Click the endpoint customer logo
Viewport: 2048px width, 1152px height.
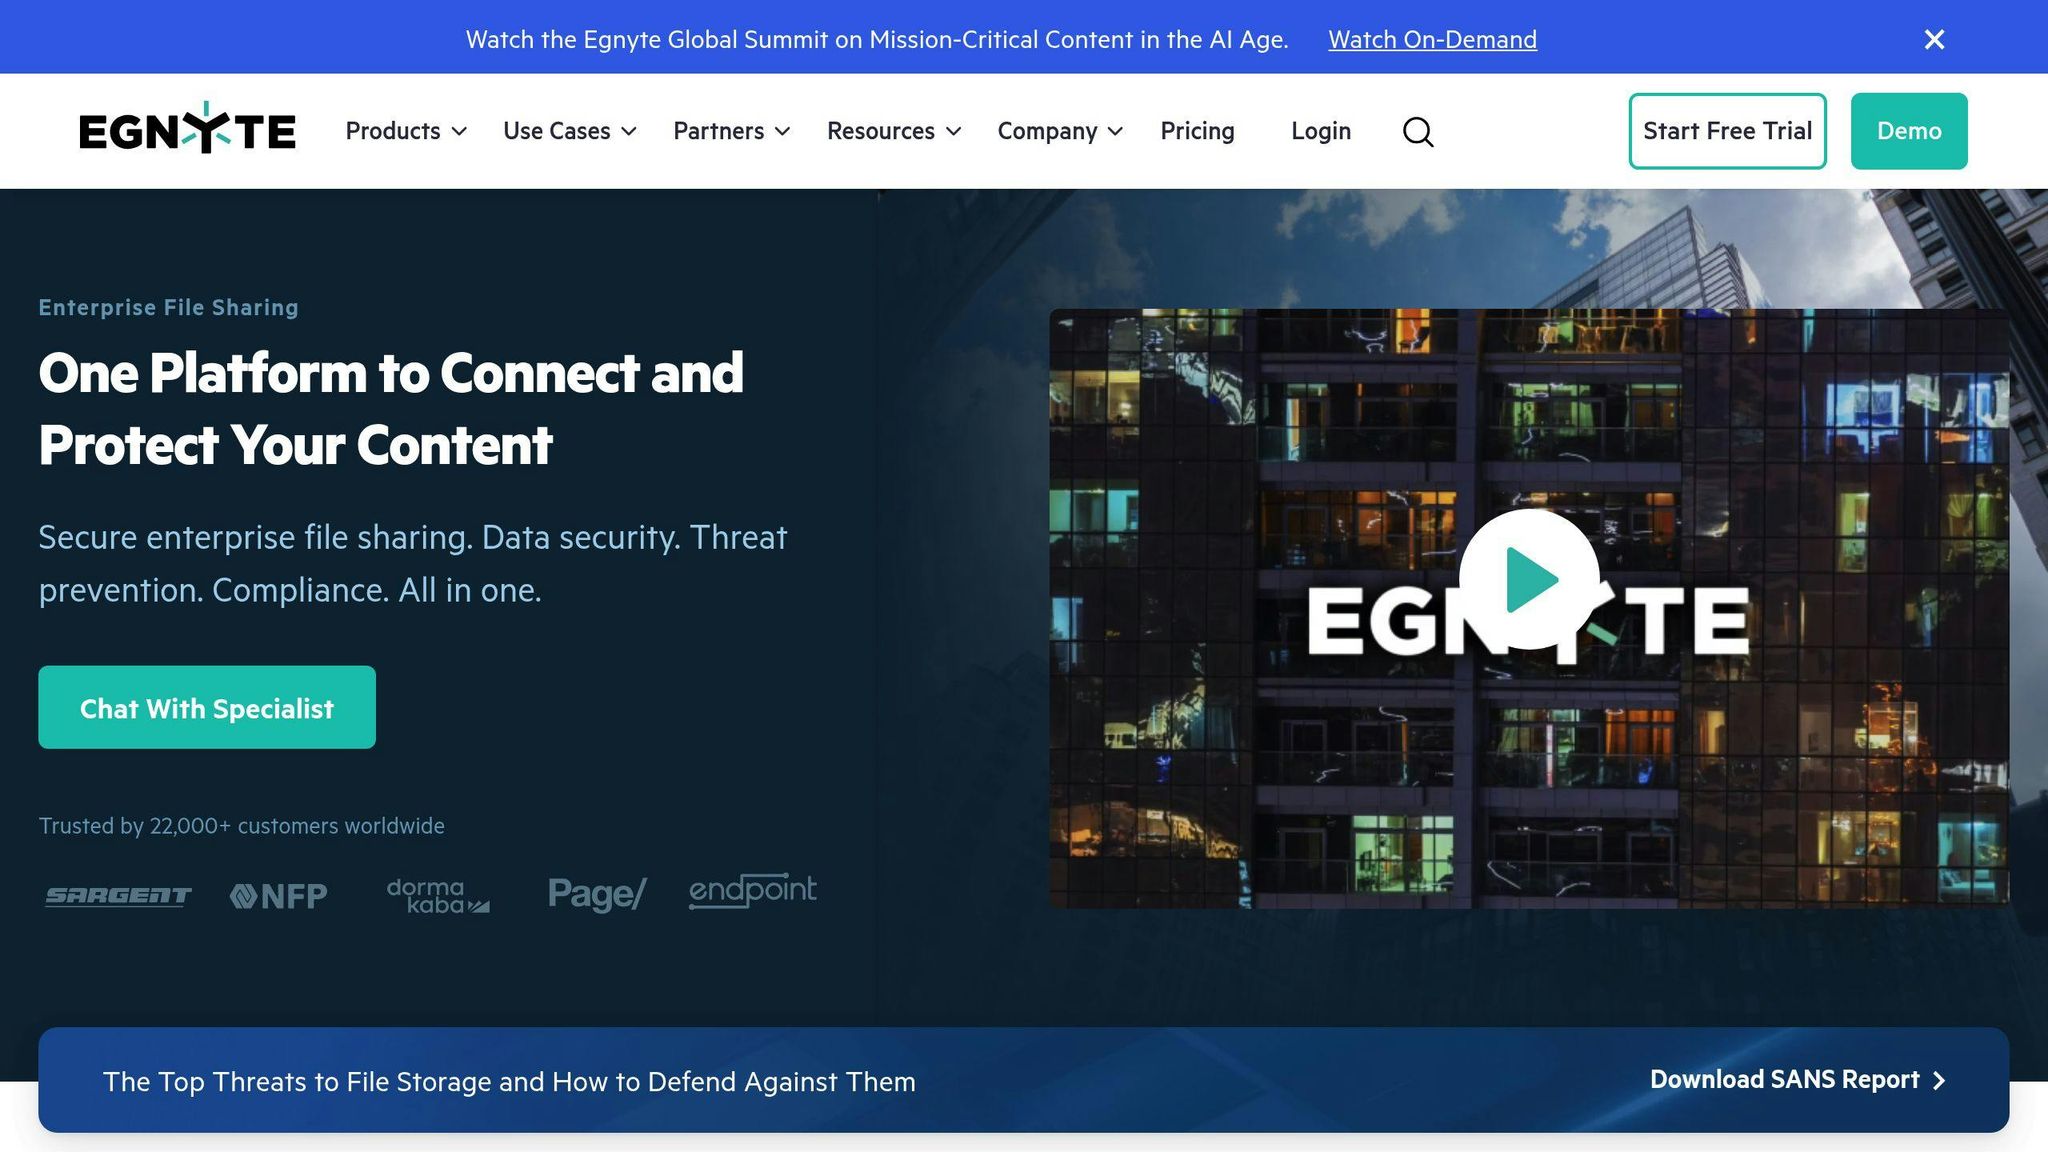pos(752,890)
